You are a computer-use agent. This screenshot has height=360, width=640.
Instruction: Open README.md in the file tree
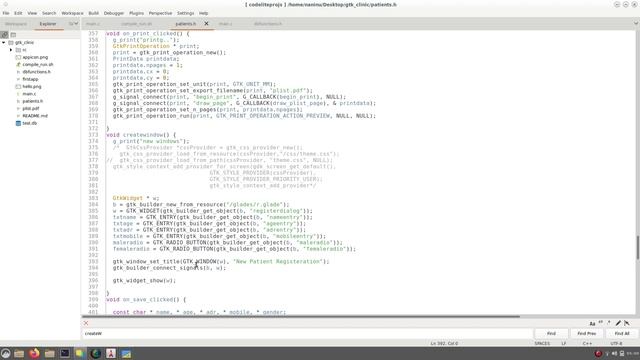pyautogui.click(x=35, y=116)
